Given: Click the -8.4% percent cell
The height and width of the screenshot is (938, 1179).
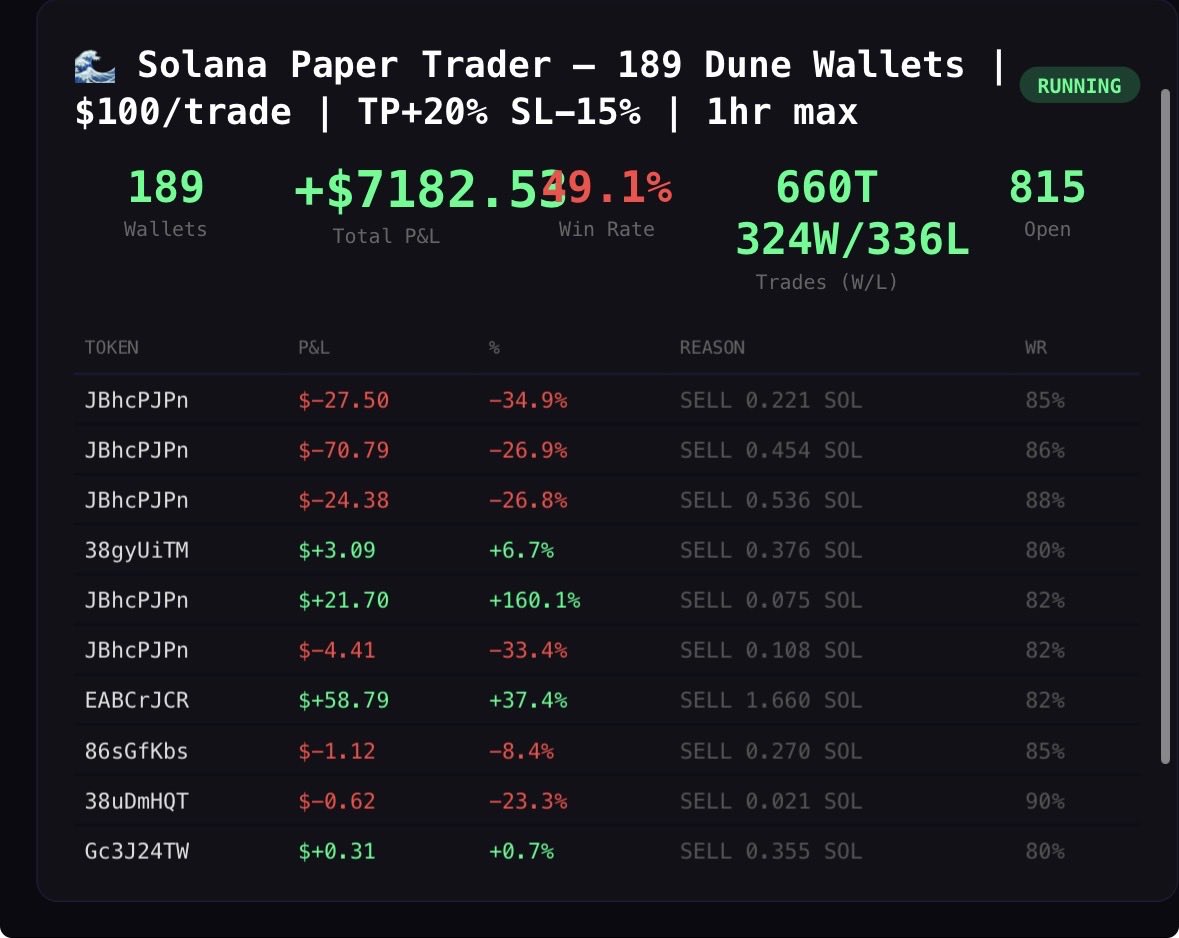Looking at the screenshot, I should point(521,751).
